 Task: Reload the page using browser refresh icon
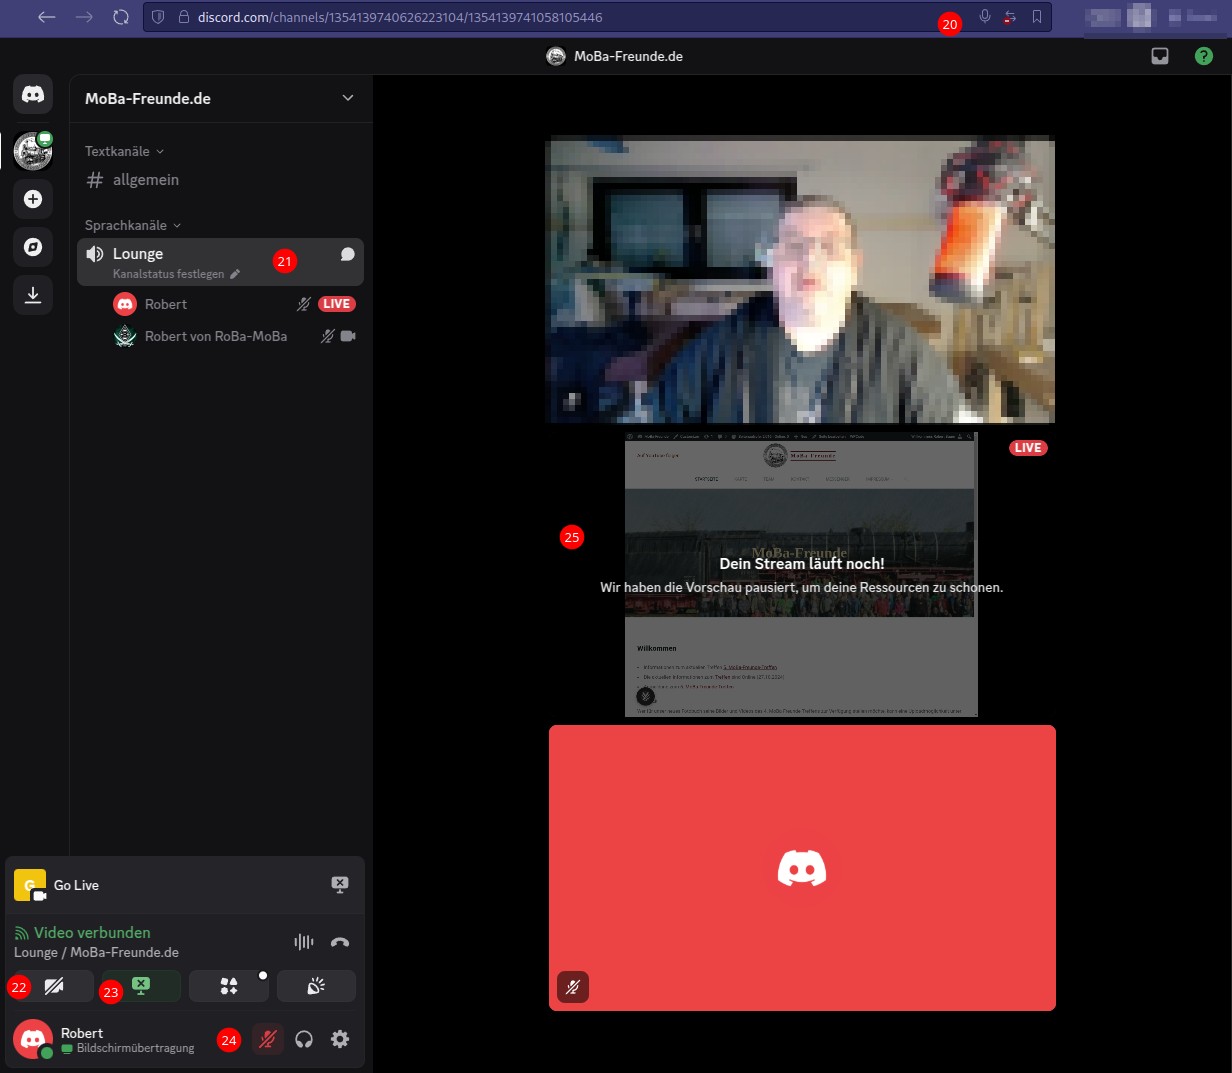tap(121, 17)
